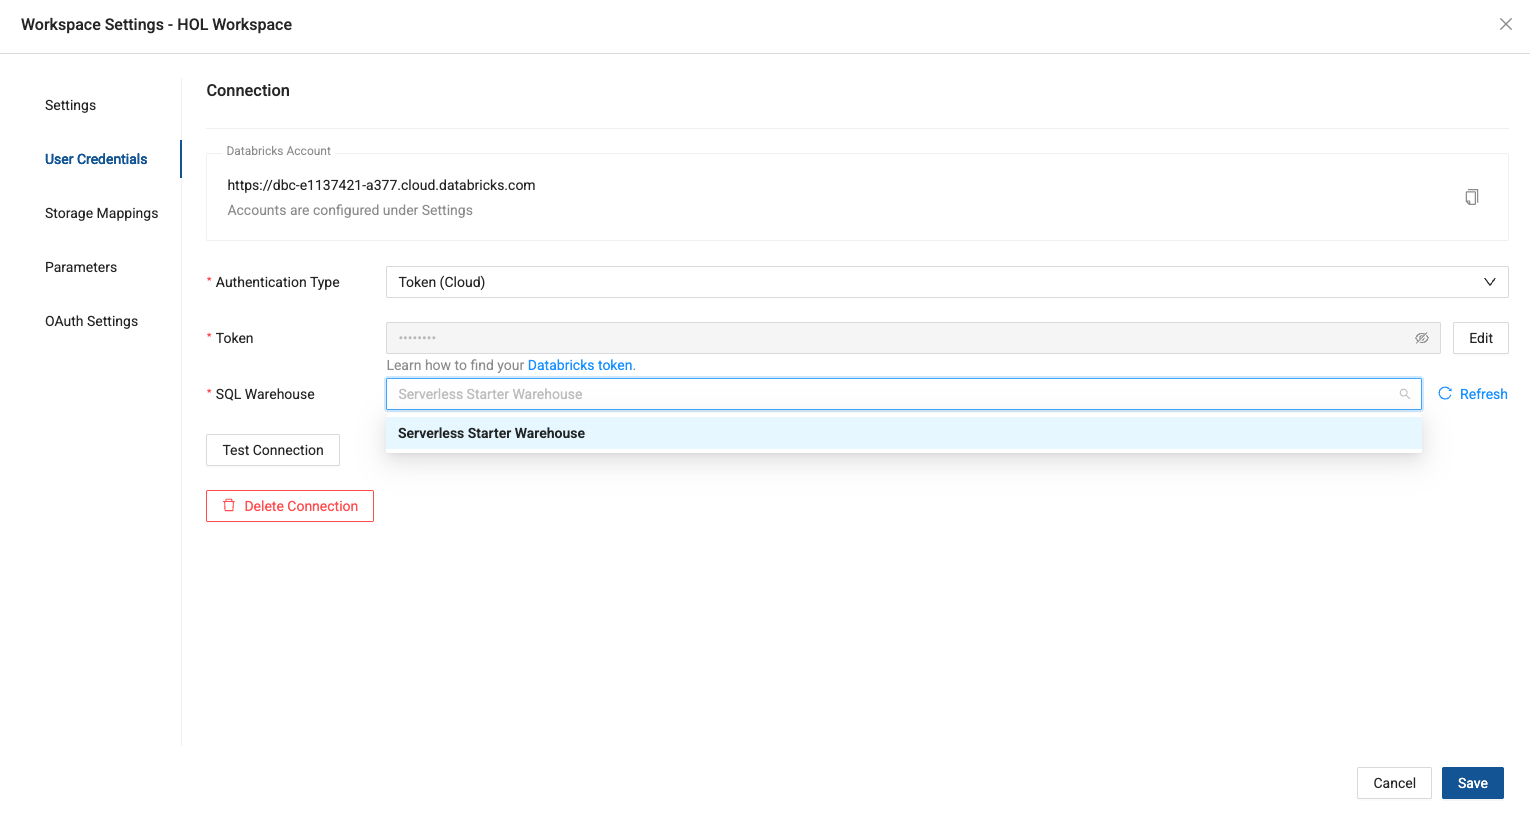
Task: Open the Settings tab
Action: tap(70, 105)
